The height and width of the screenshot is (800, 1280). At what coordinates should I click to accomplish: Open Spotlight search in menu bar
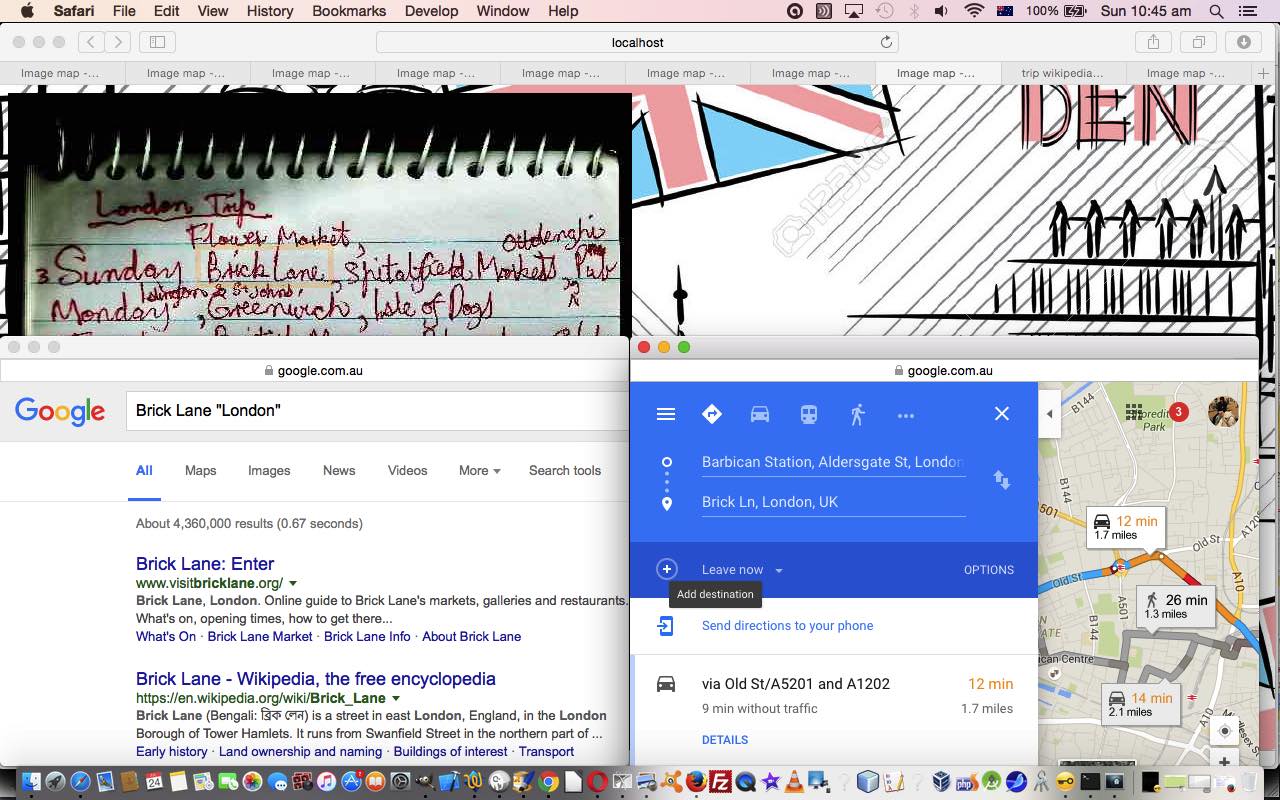[1216, 11]
